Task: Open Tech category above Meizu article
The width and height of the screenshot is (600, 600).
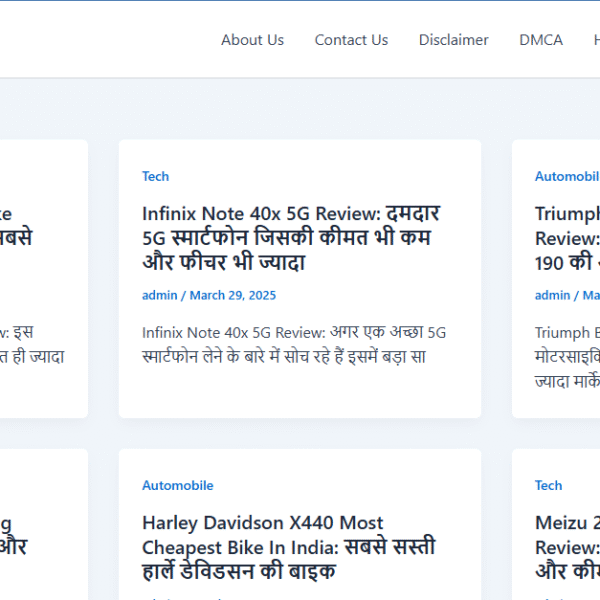Action: pyautogui.click(x=548, y=486)
